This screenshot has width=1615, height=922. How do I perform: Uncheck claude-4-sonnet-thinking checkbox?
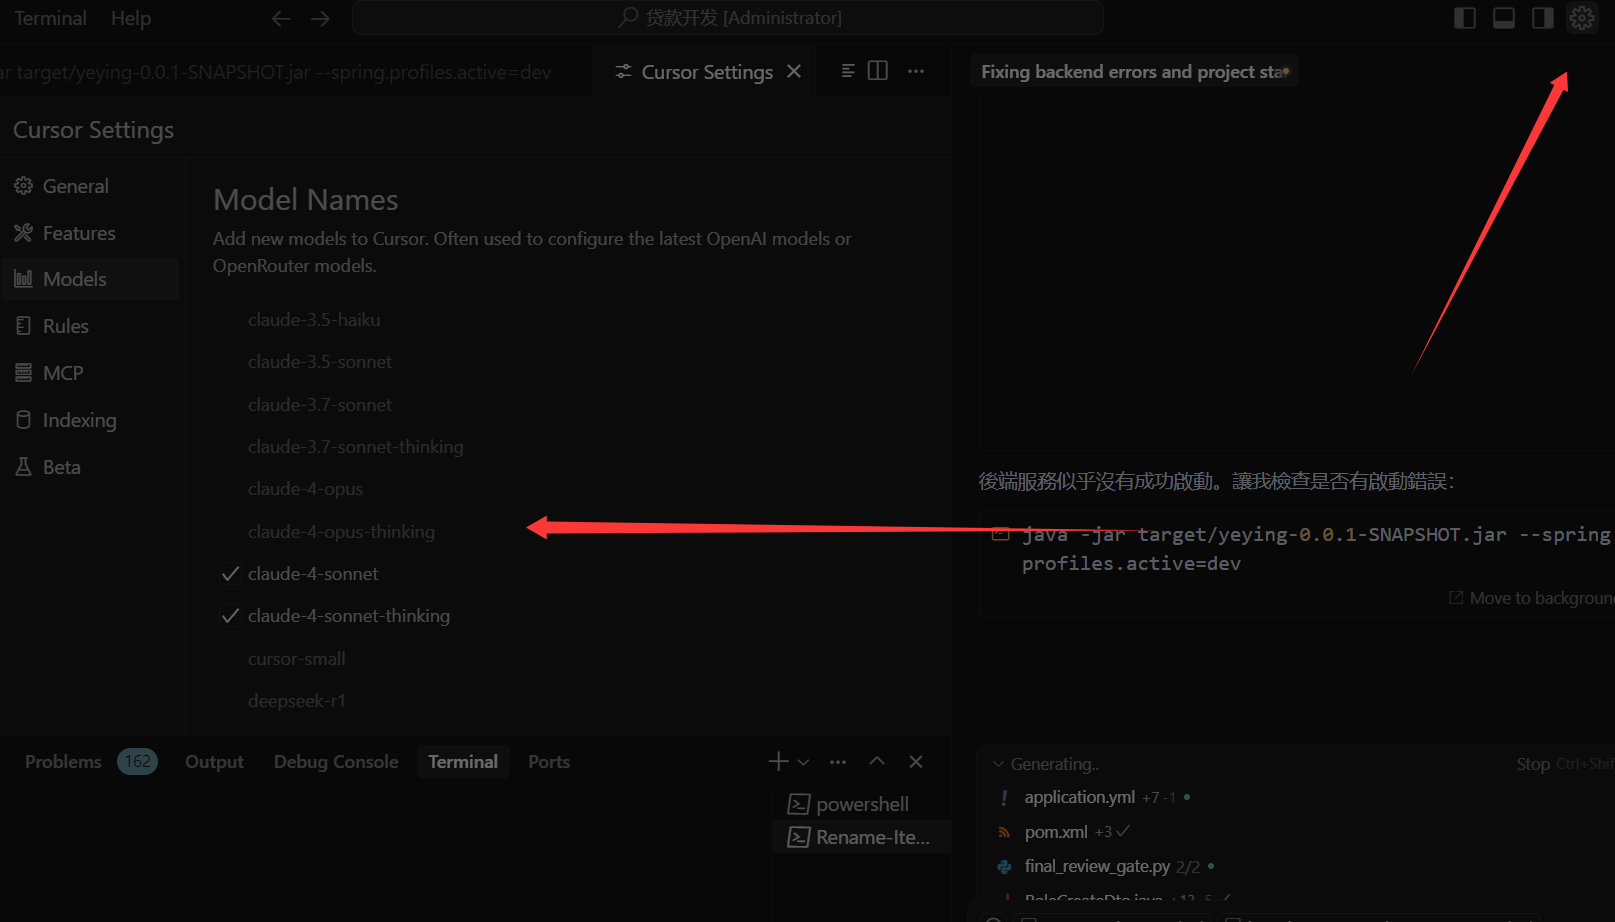pyautogui.click(x=230, y=616)
